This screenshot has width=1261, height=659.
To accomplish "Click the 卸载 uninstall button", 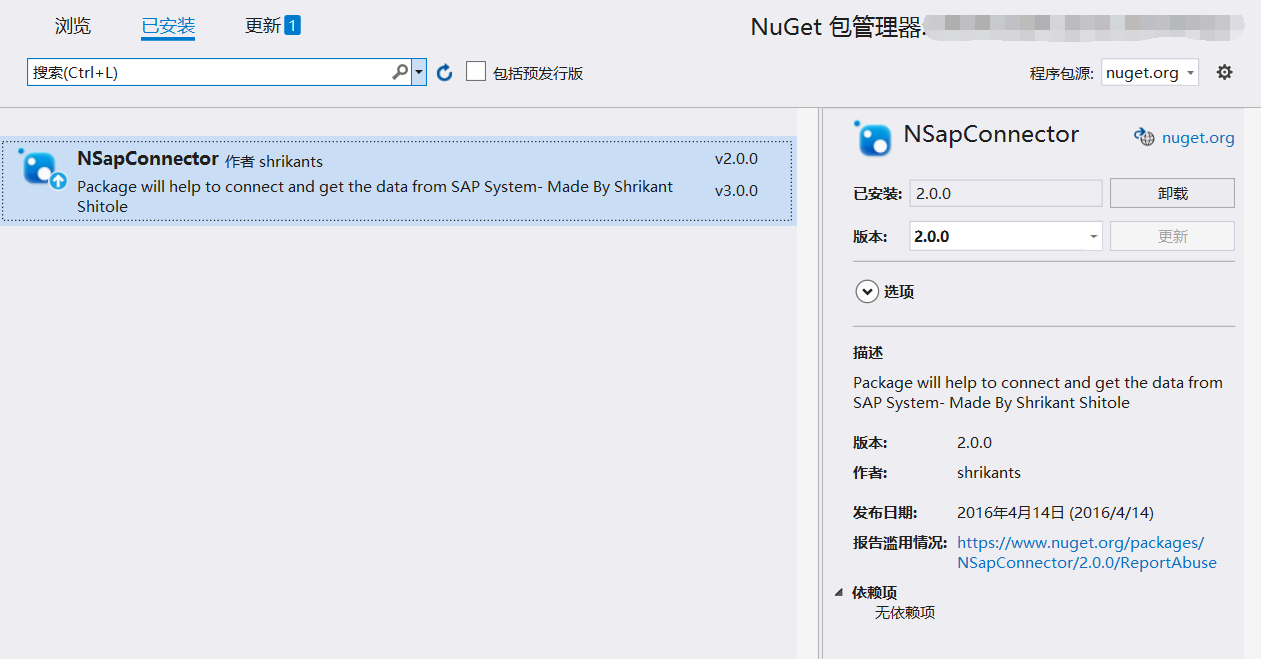I will point(1172,193).
